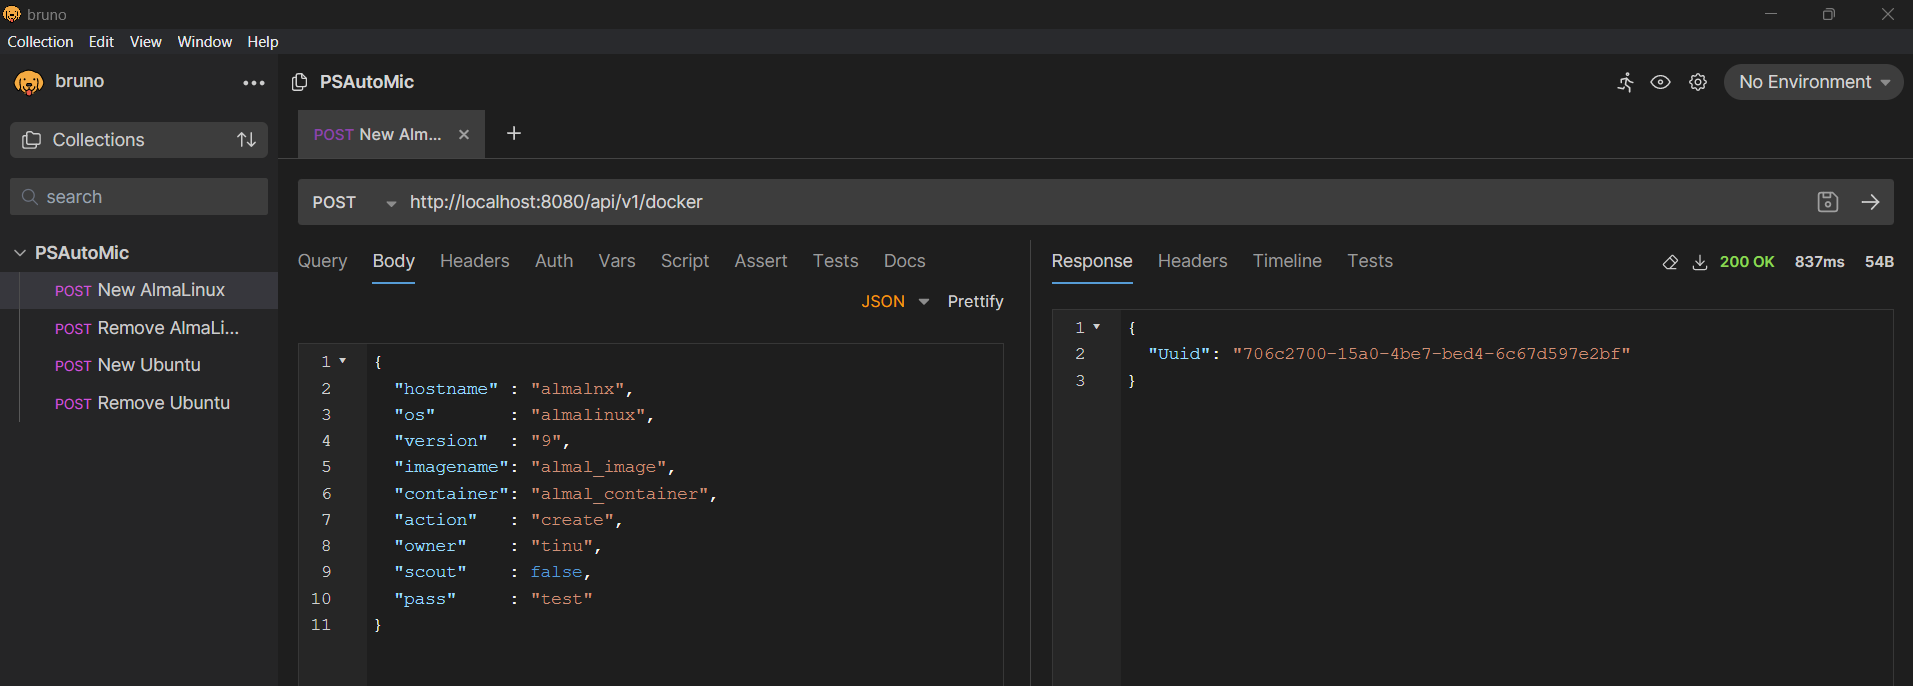This screenshot has width=1913, height=686.
Task: Send the request with the arrow icon
Action: tap(1870, 202)
